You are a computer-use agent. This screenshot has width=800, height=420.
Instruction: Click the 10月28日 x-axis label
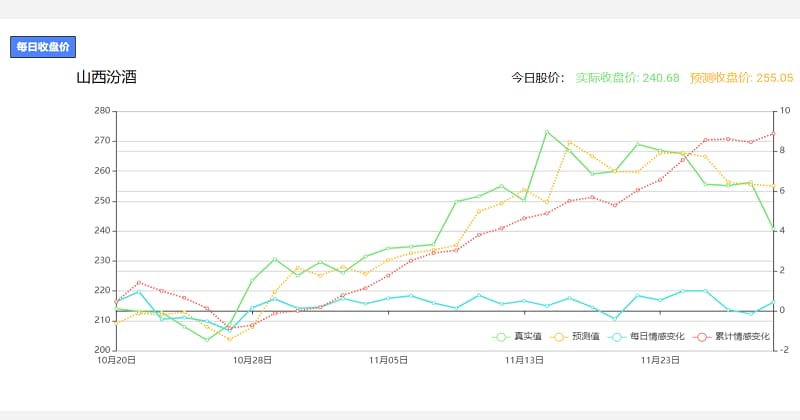(252, 360)
